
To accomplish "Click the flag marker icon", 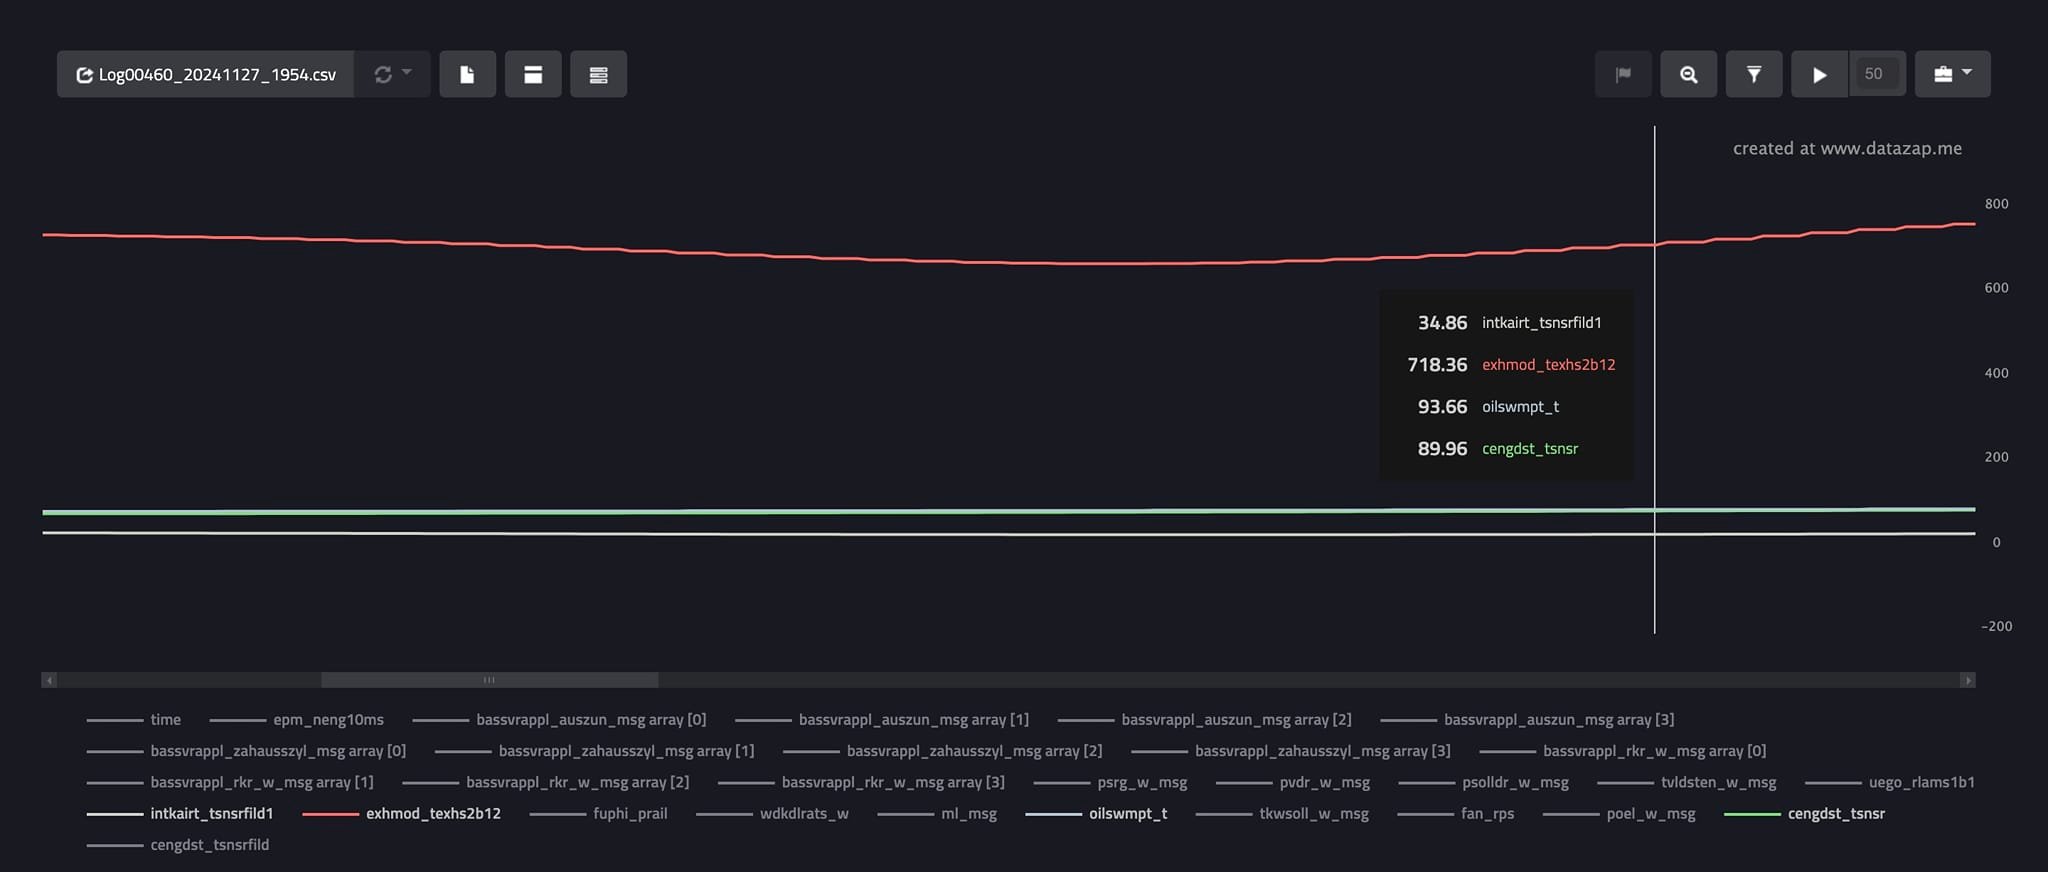I will (x=1623, y=74).
